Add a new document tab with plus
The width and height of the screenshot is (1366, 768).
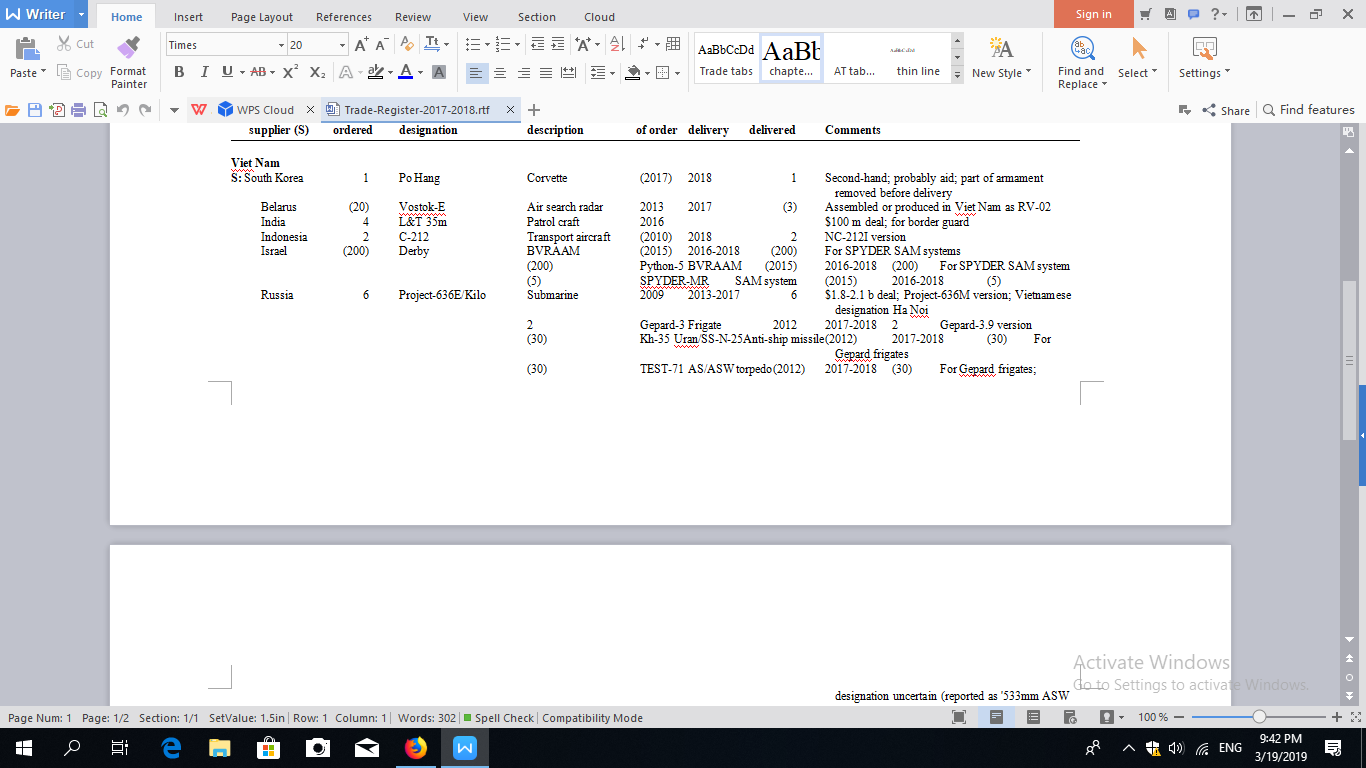534,110
